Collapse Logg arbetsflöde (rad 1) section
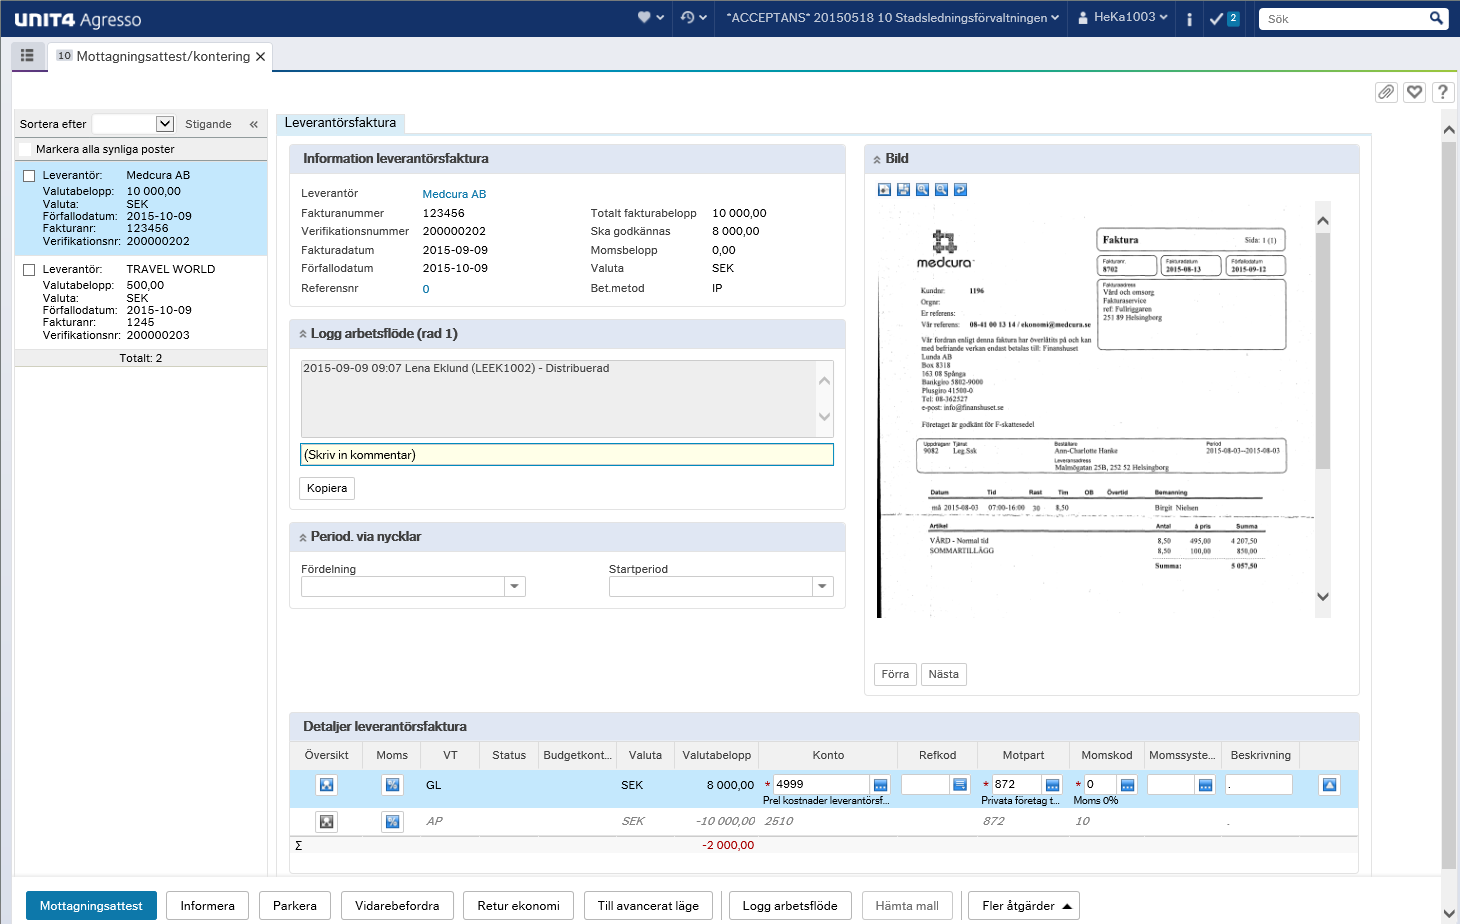 pos(303,334)
